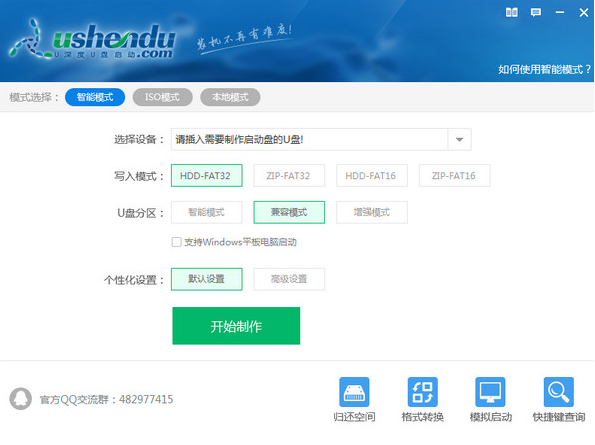Select ZIP-FAT16 write mode

click(454, 176)
